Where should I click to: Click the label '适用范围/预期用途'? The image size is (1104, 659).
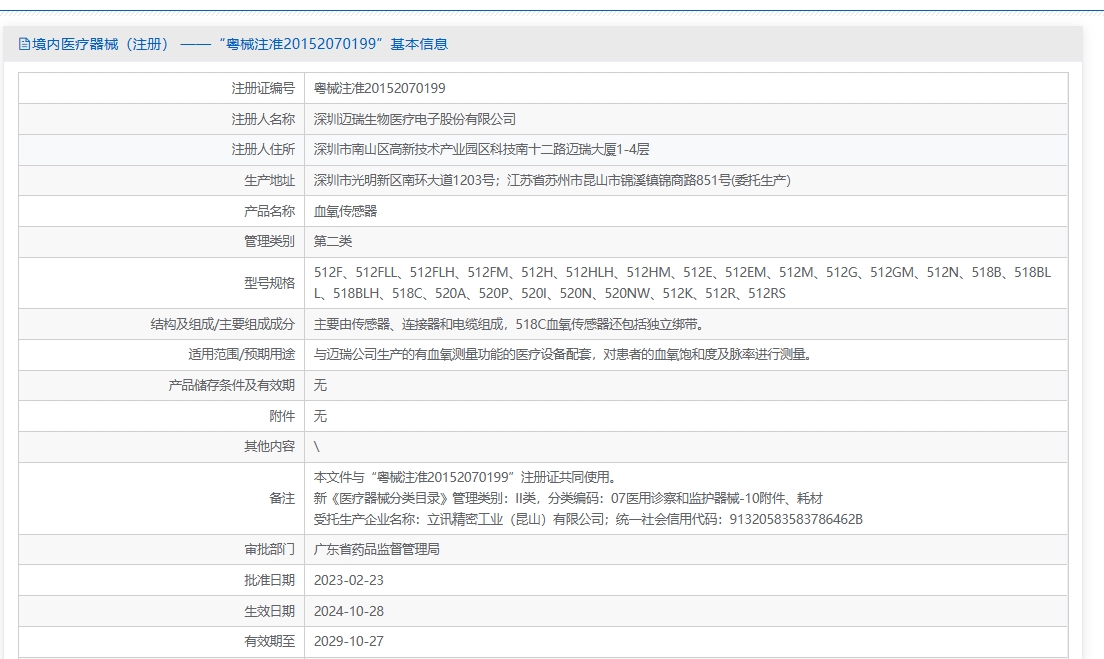pos(242,354)
